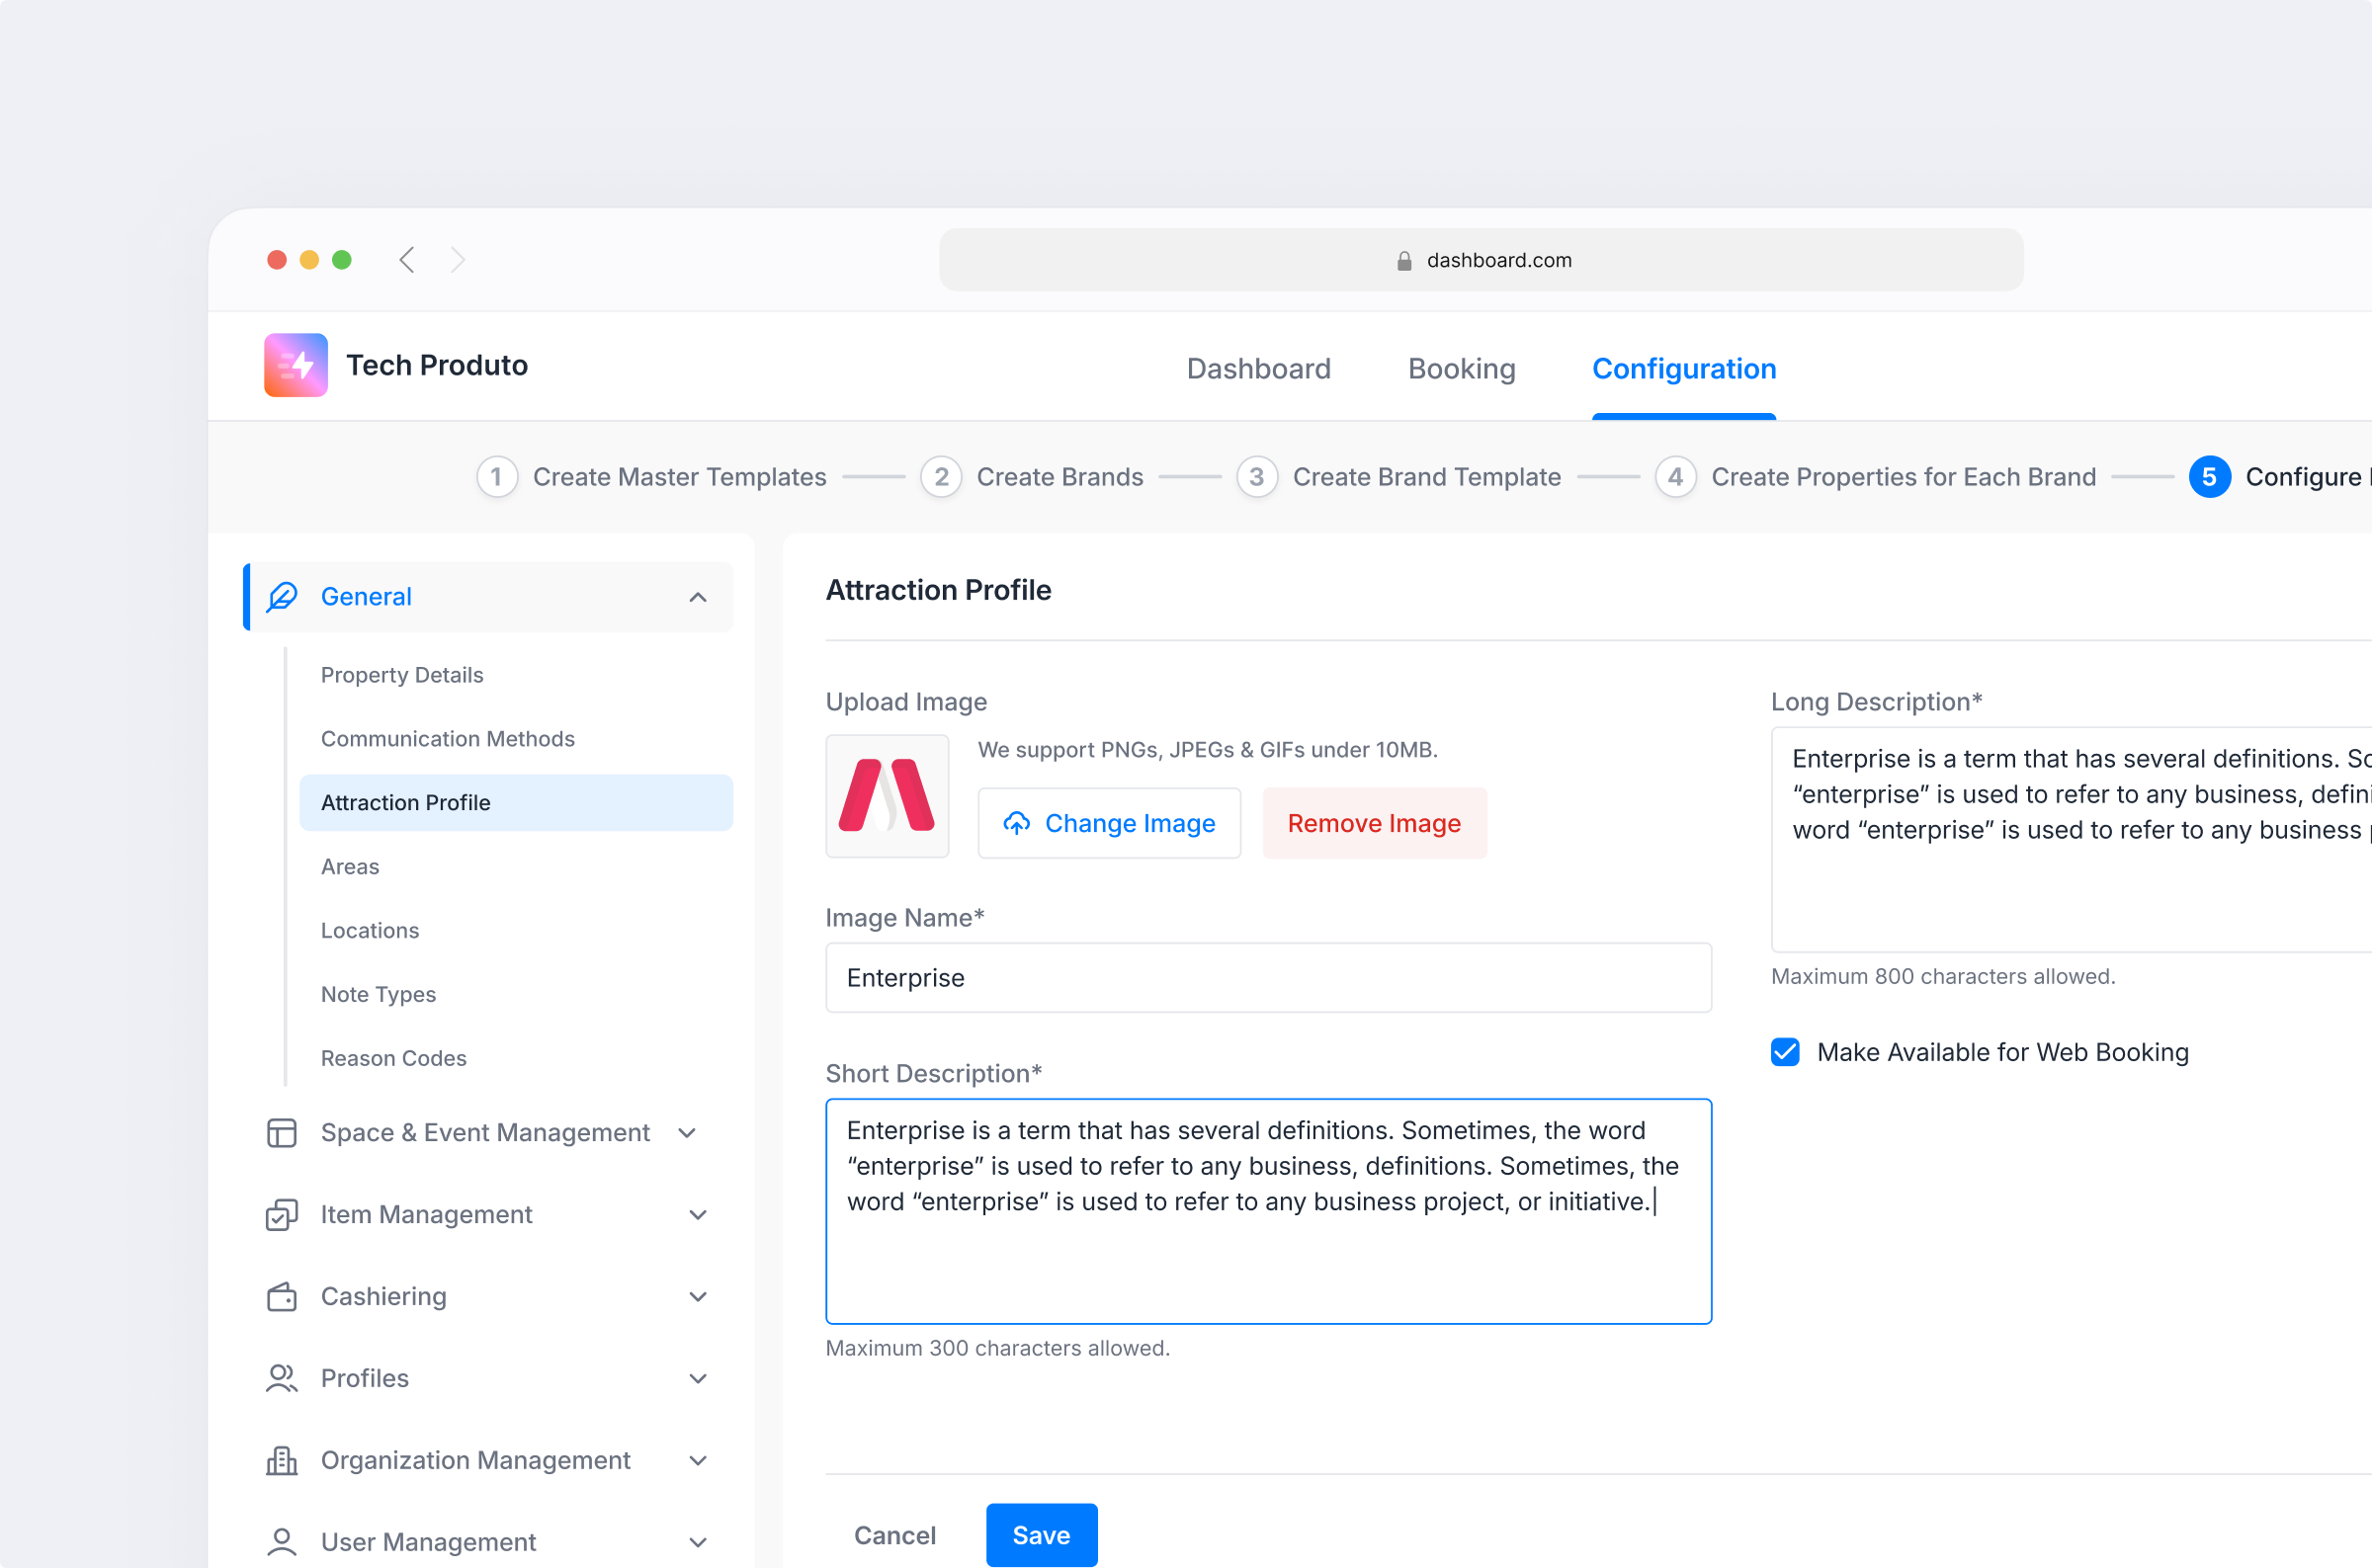The height and width of the screenshot is (1568, 2372).
Task: Expand the Item Management section
Action: coord(698,1214)
